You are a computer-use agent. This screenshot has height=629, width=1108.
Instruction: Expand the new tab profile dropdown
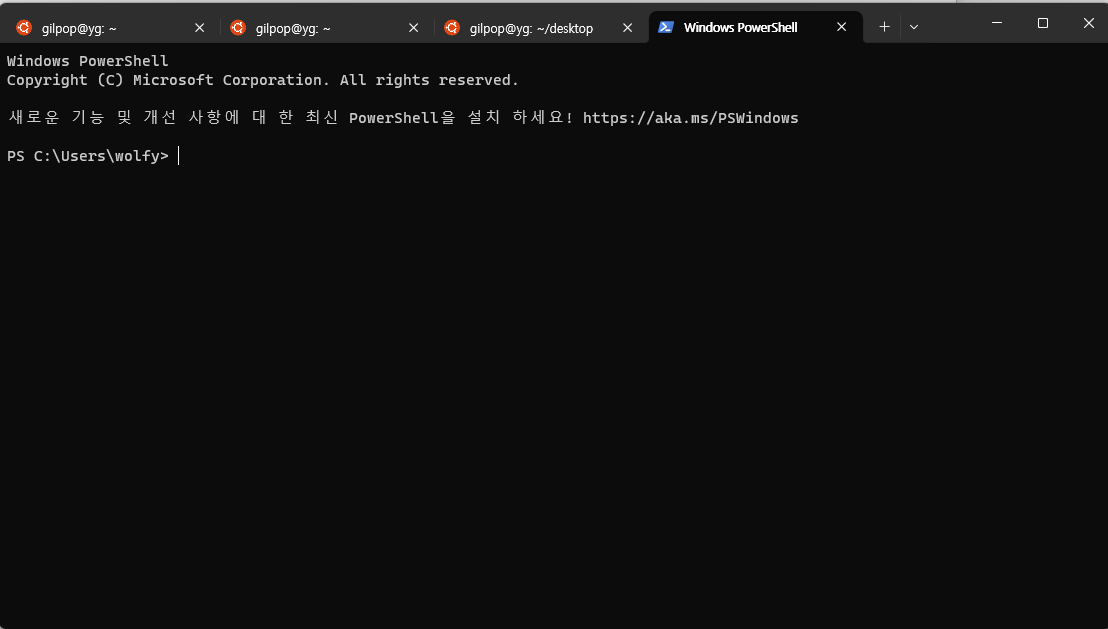point(914,27)
